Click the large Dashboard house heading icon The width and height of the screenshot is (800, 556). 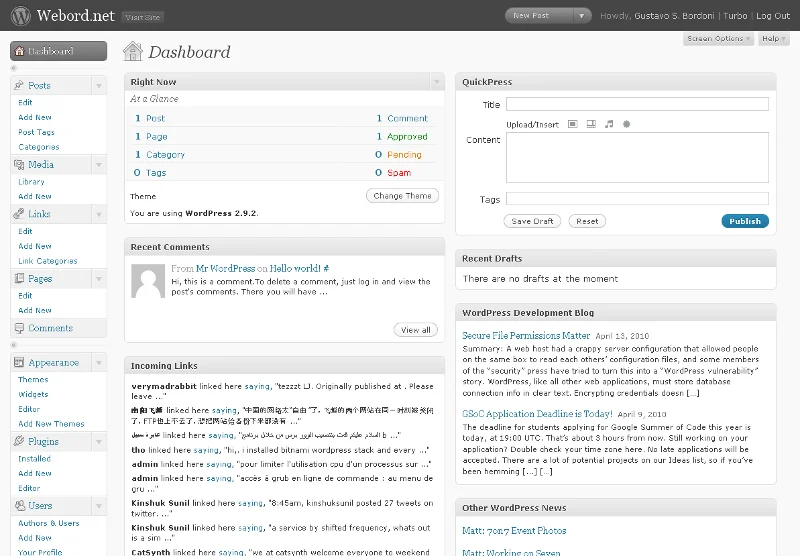pos(133,51)
